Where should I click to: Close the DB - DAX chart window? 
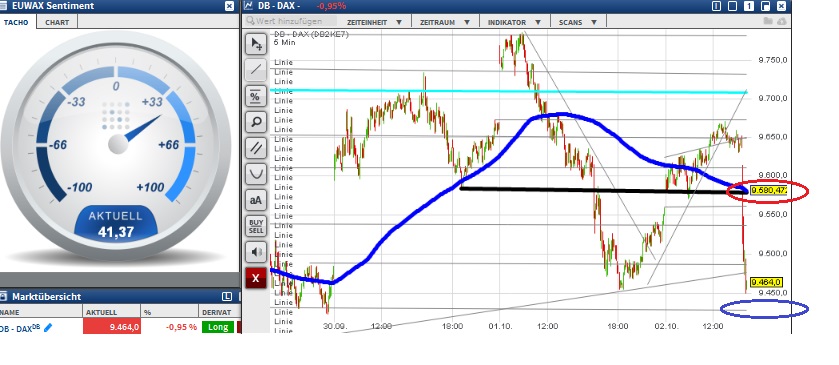point(782,6)
